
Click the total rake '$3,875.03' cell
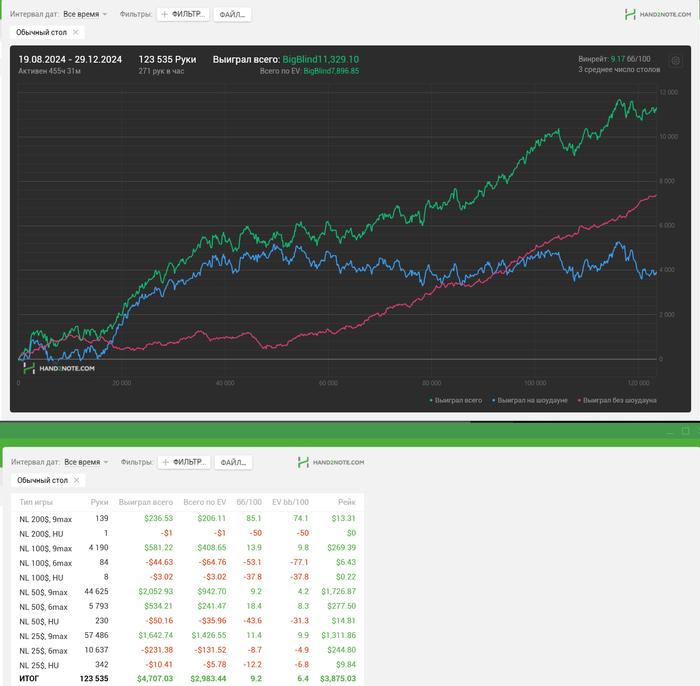pyautogui.click(x=338, y=678)
